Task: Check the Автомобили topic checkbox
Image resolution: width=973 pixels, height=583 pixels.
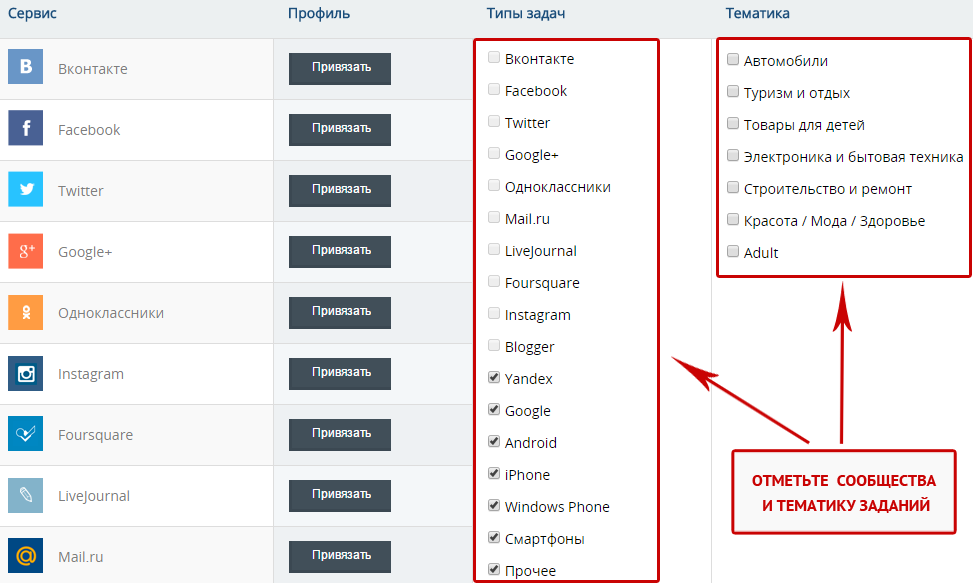Action: 733,60
